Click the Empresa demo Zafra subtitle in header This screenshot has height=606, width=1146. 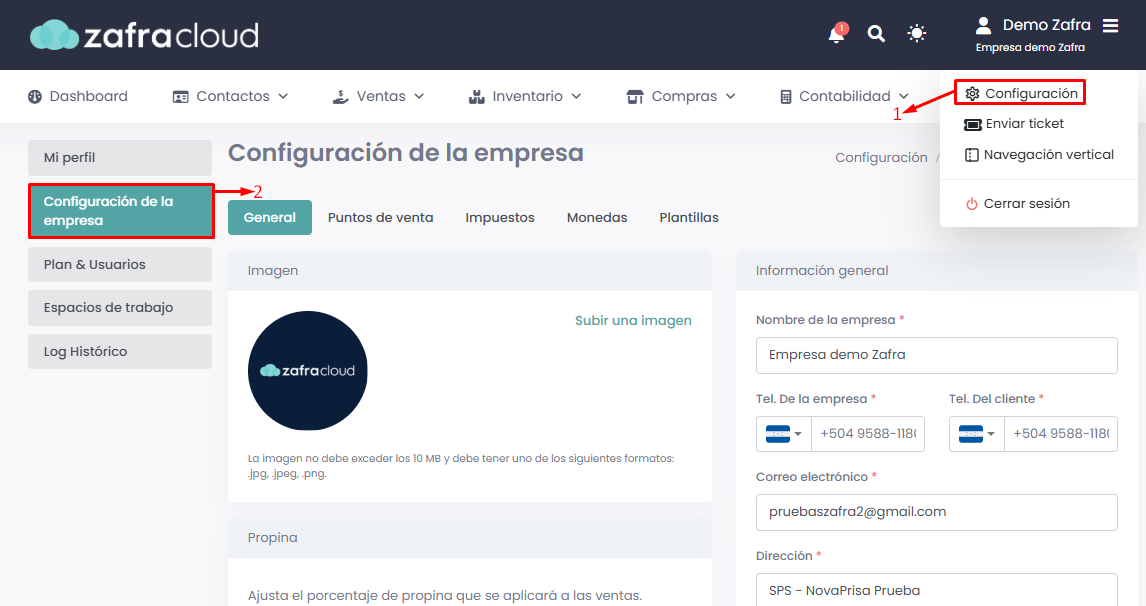(1030, 48)
